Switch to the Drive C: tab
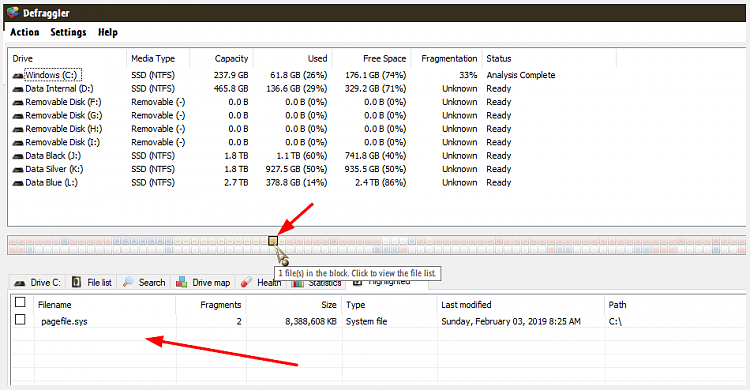The height and width of the screenshot is (390, 750). tap(37, 283)
